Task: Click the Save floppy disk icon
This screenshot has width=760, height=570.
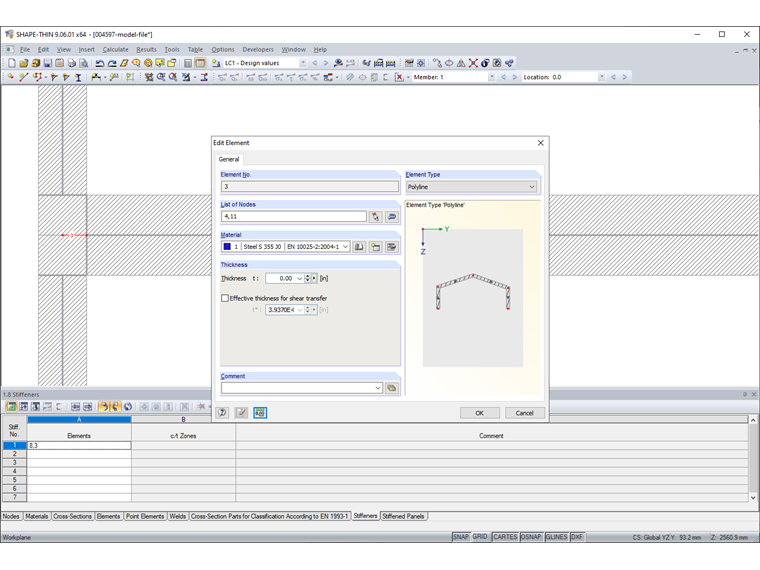Action: point(48,63)
